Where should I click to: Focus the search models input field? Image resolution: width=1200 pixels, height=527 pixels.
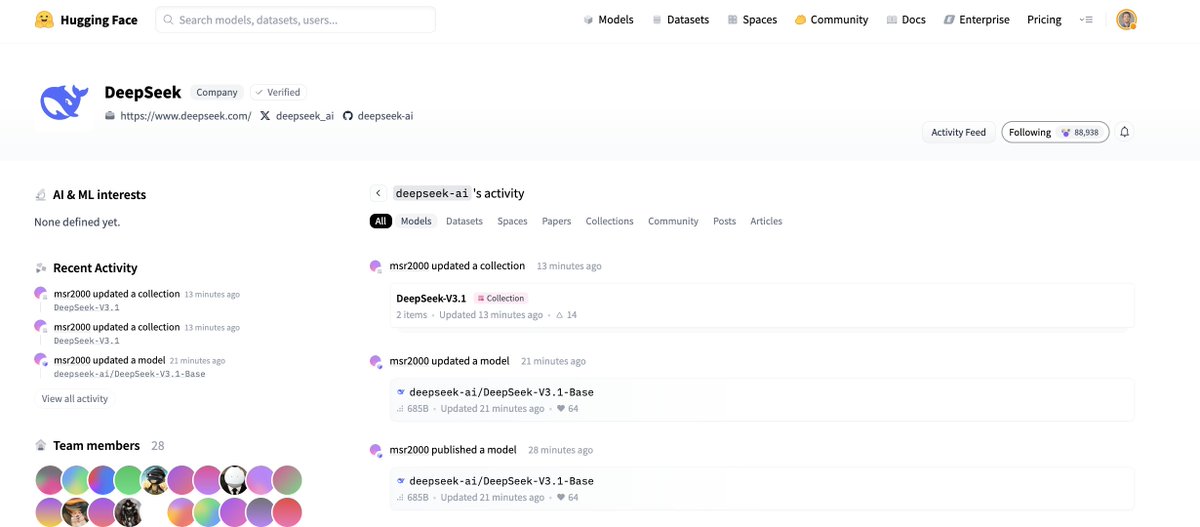click(300, 20)
